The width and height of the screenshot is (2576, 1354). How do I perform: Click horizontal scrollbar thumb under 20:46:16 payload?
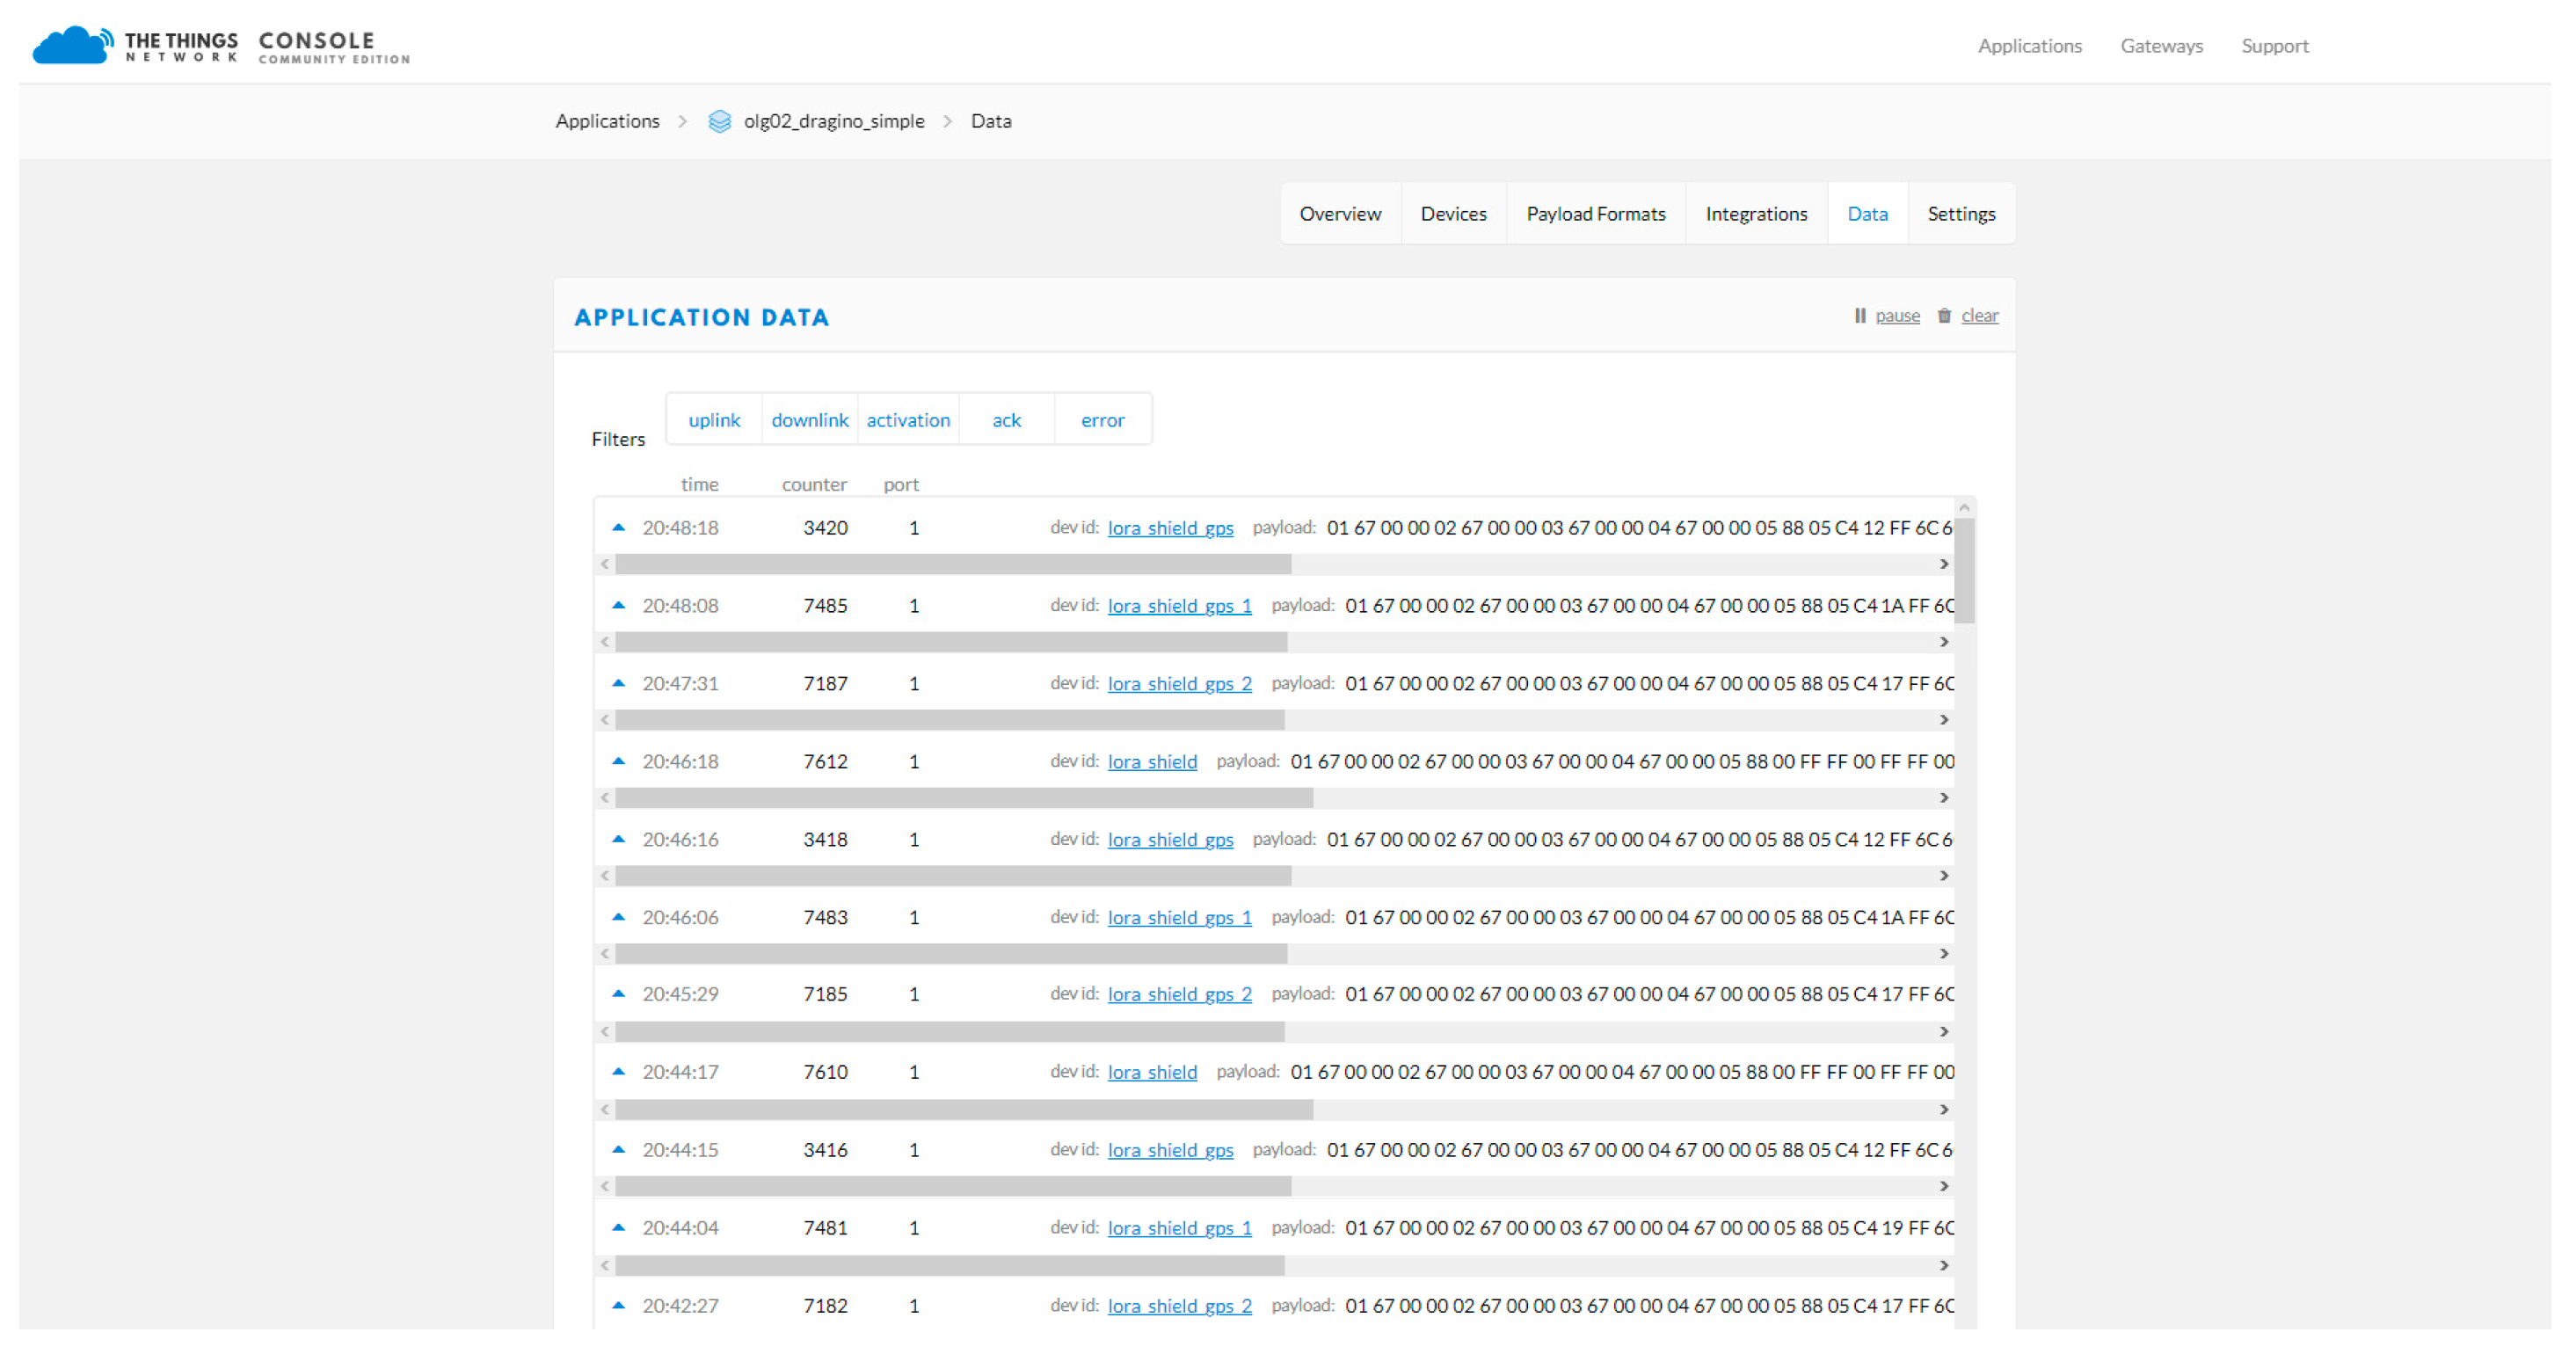[x=952, y=876]
